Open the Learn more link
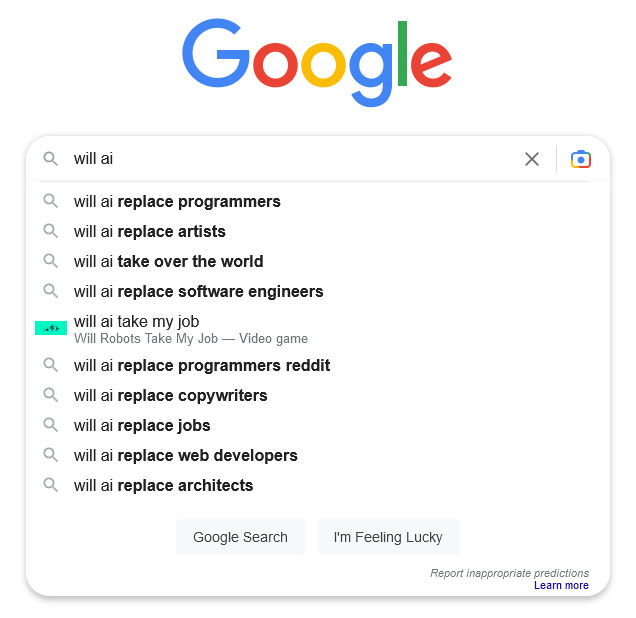636x618 pixels. (561, 585)
